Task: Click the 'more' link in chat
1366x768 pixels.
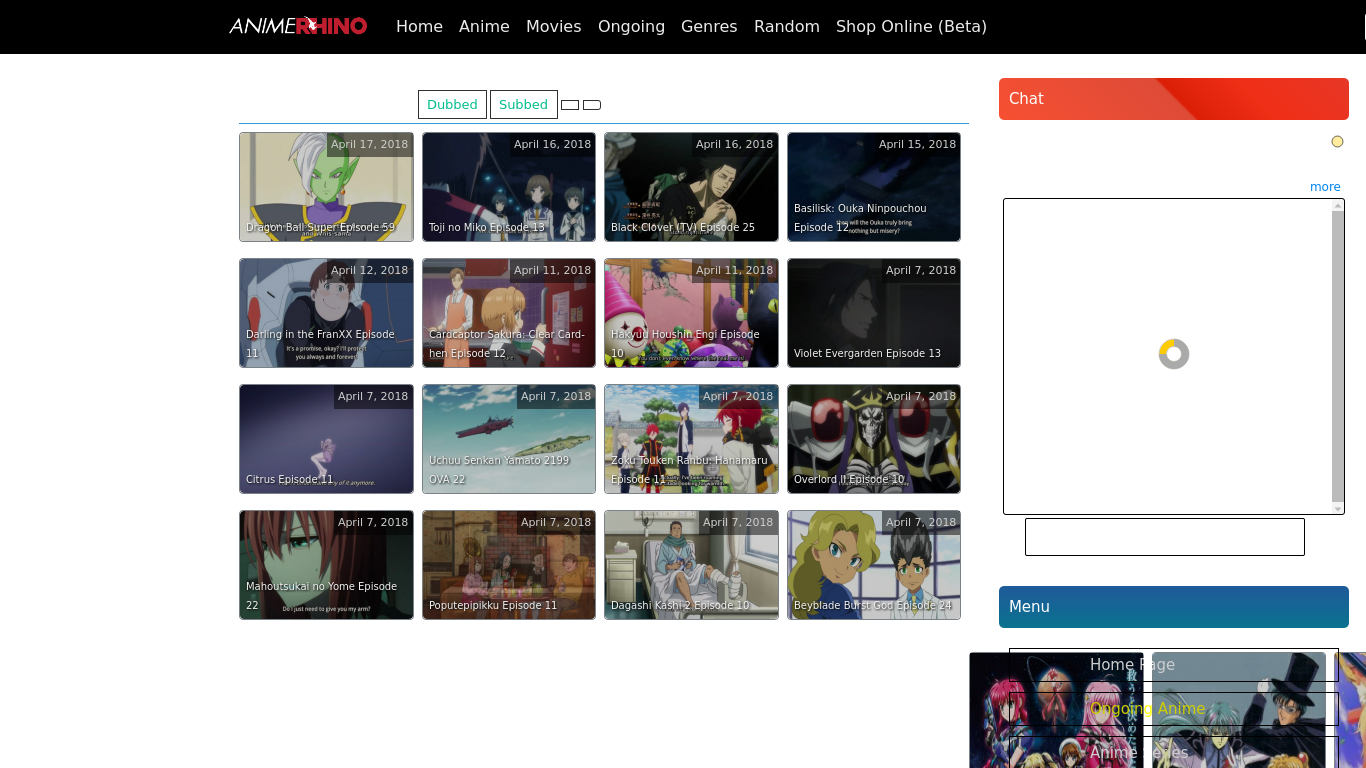Action: (1325, 187)
